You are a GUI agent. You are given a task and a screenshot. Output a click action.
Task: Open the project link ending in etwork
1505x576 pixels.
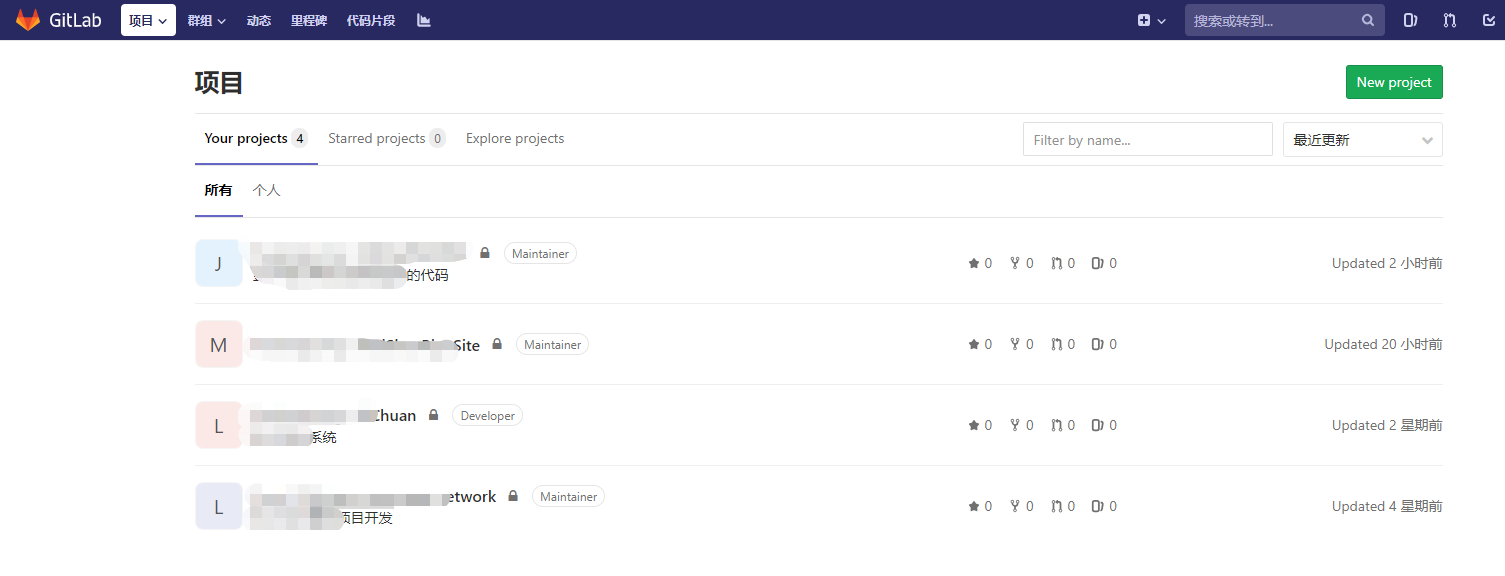[x=373, y=497]
